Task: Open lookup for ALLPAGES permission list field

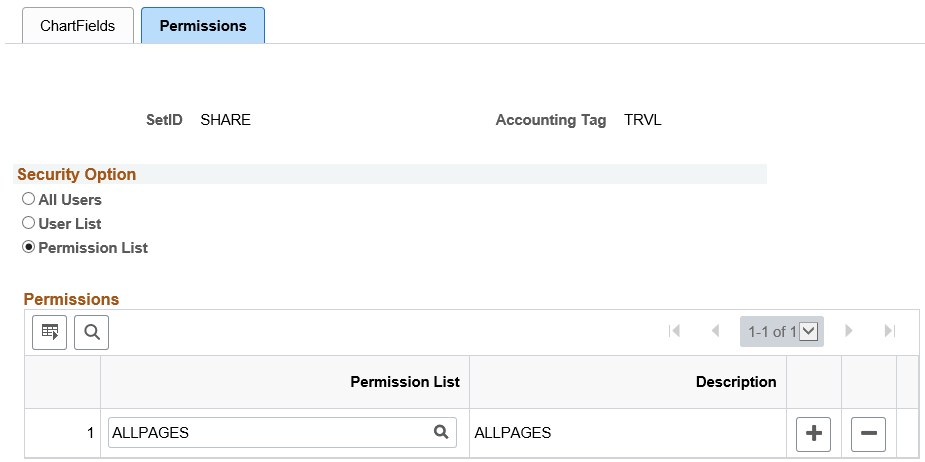Action: (x=441, y=432)
